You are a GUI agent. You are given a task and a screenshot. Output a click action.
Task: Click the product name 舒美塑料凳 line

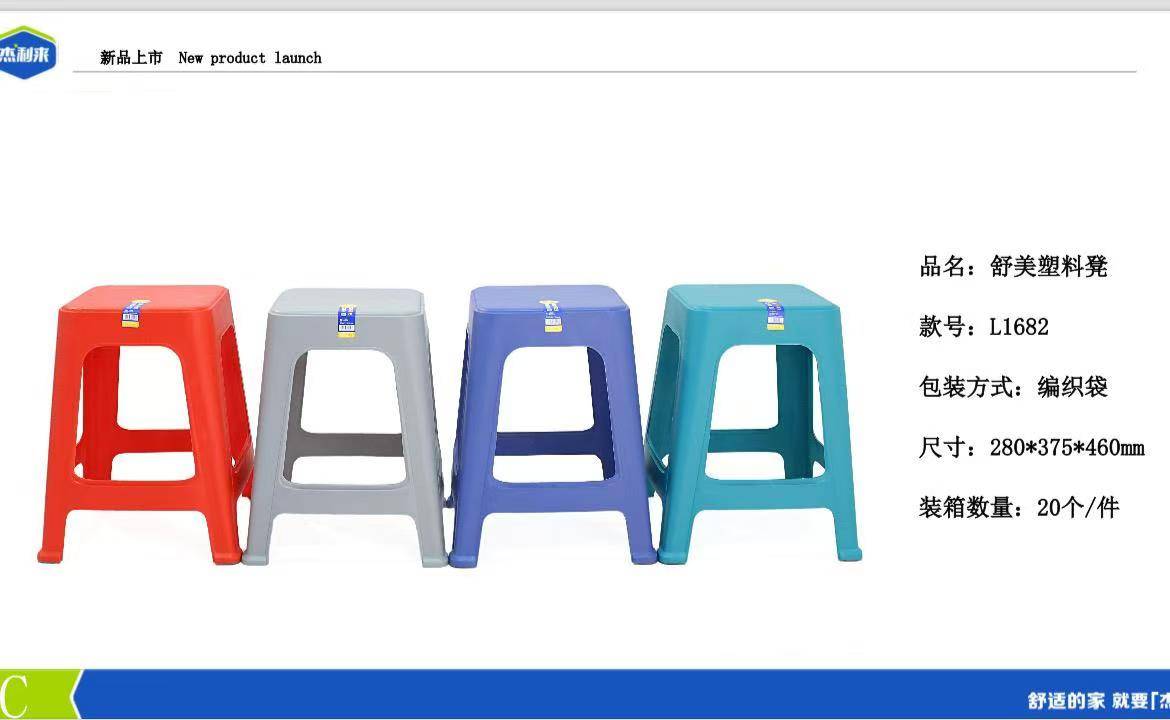(1013, 266)
